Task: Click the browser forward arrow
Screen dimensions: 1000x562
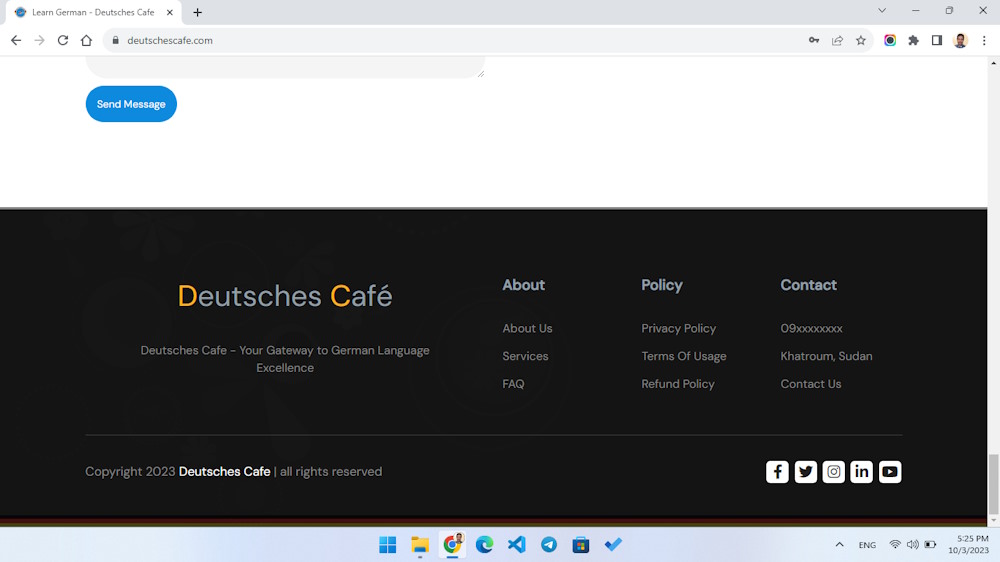Action: pyautogui.click(x=40, y=40)
